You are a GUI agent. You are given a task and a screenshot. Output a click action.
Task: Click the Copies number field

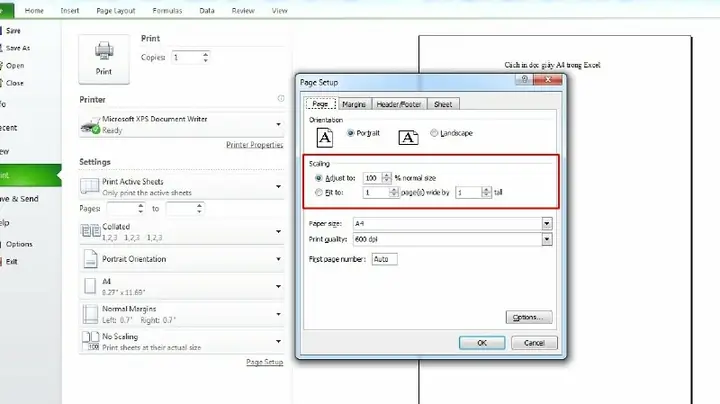[186, 57]
